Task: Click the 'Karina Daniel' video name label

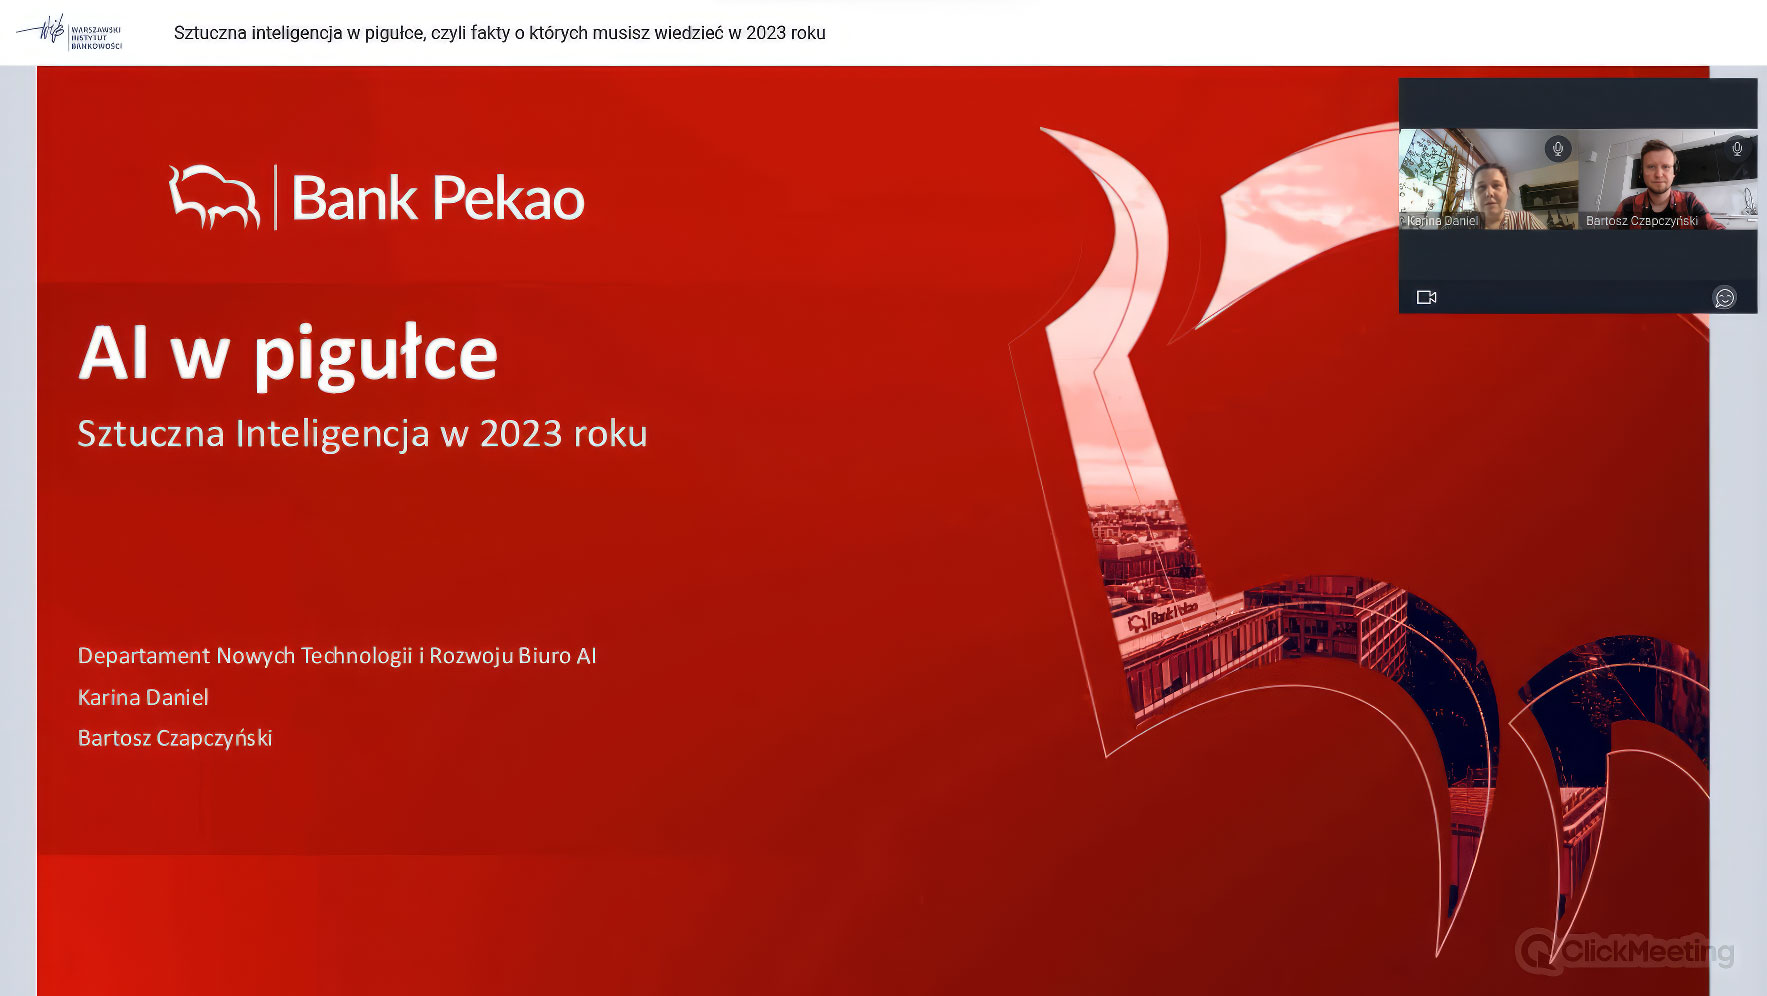Action: click(x=1442, y=221)
